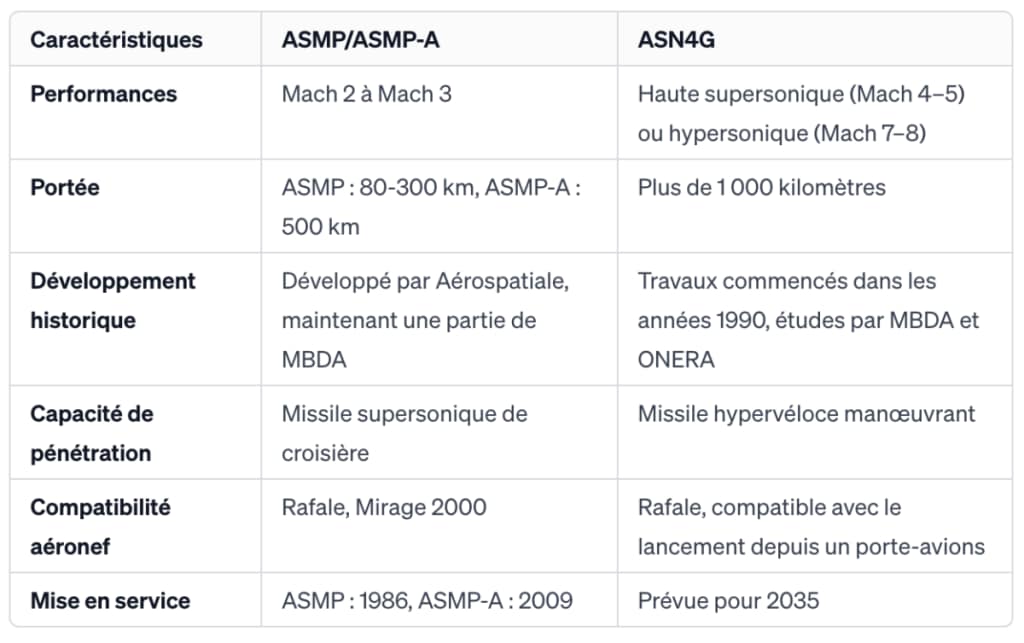
Task: Select the 'Mise en service' row label
Action: tap(110, 600)
